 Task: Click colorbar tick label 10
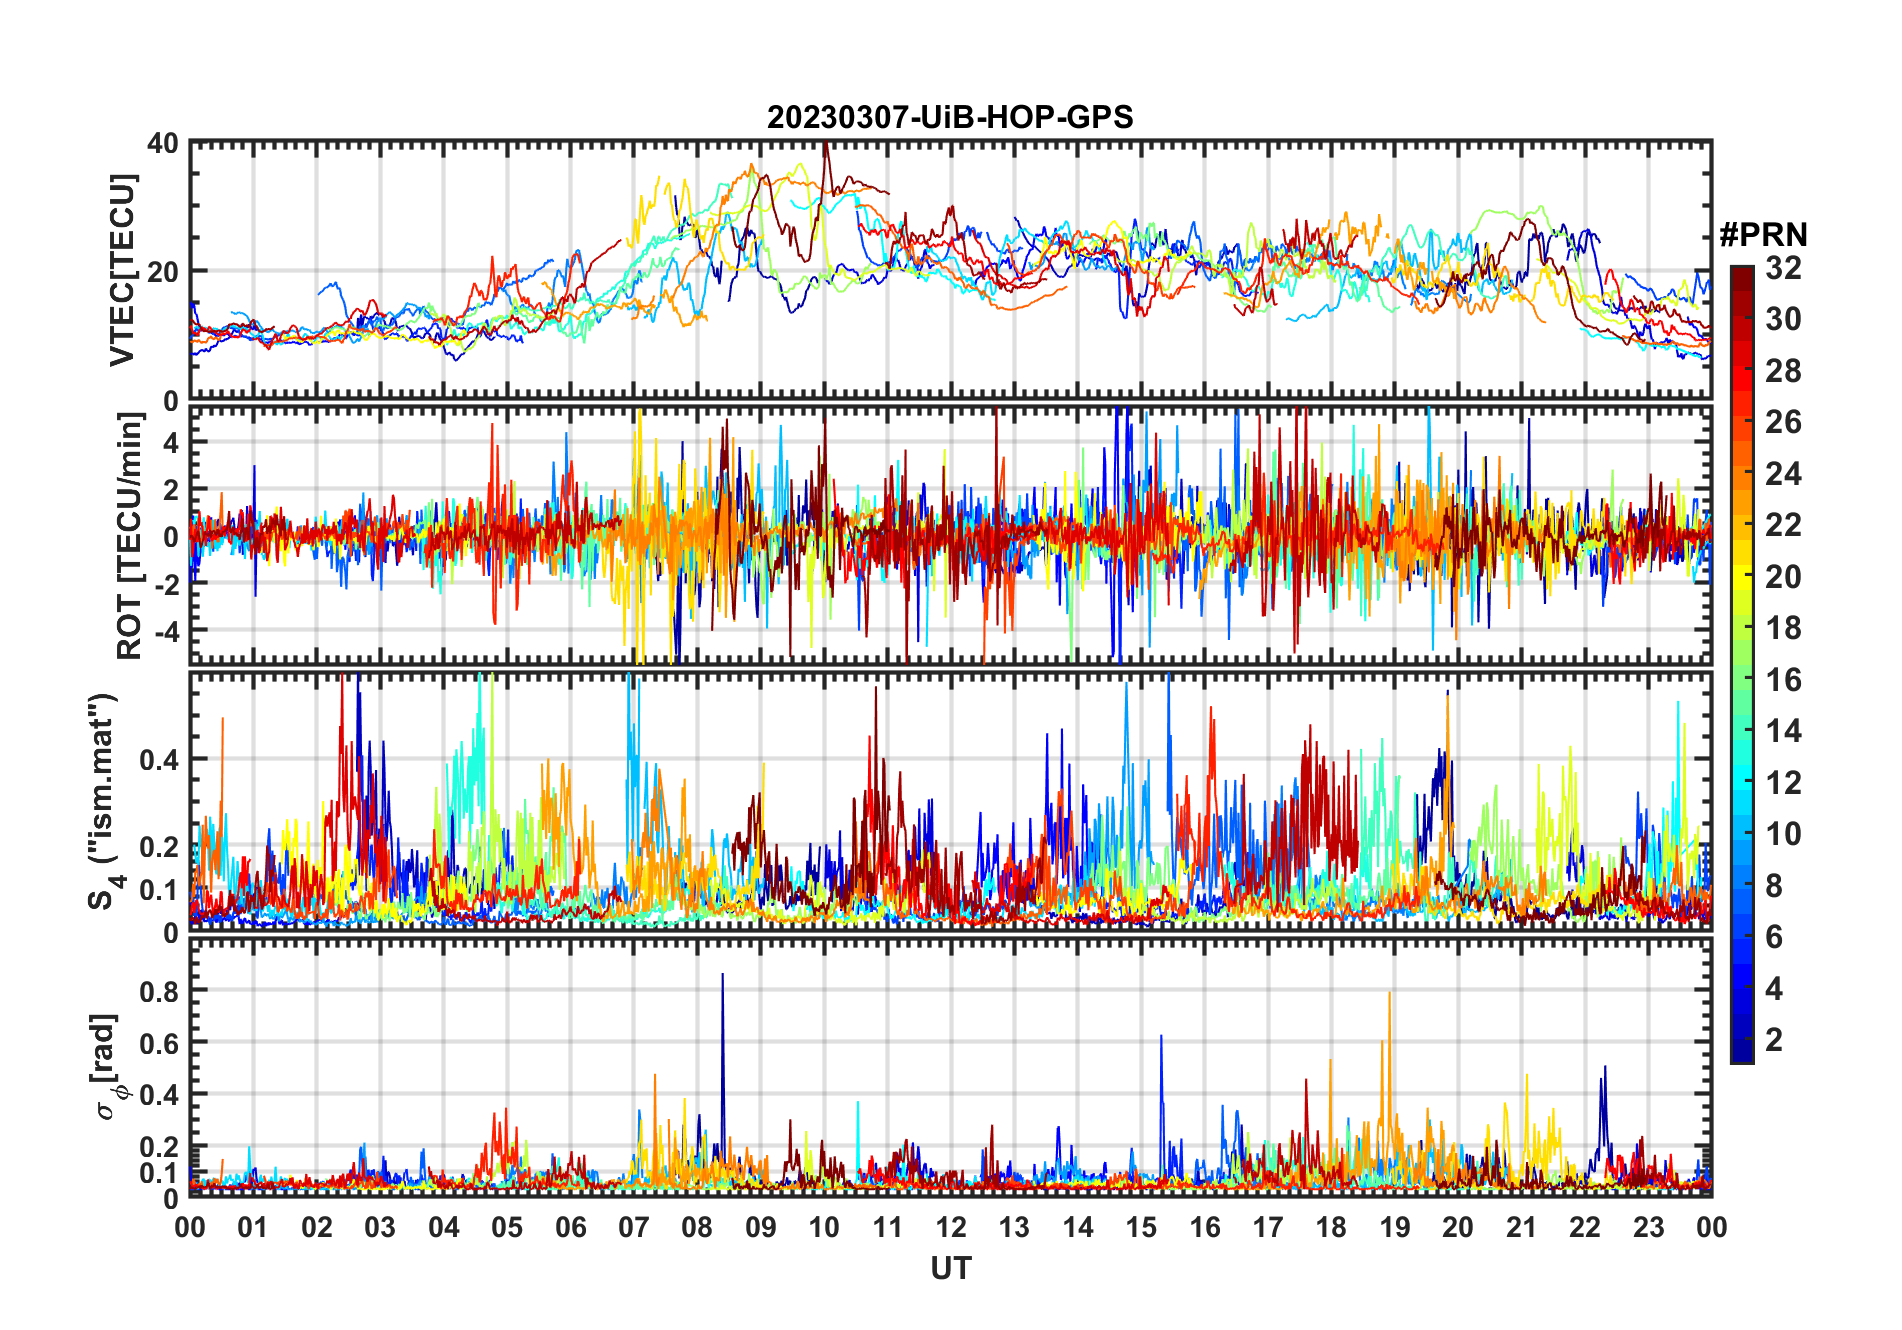[x=1783, y=834]
